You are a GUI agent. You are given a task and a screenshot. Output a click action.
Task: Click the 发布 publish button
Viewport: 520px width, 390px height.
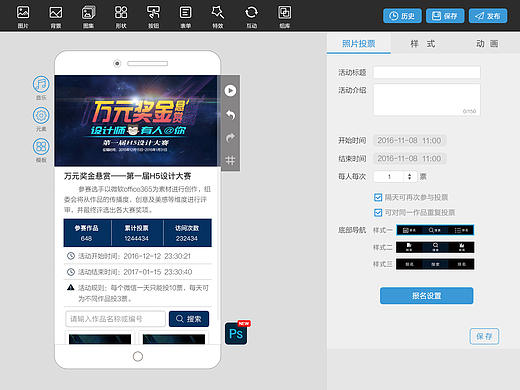488,16
